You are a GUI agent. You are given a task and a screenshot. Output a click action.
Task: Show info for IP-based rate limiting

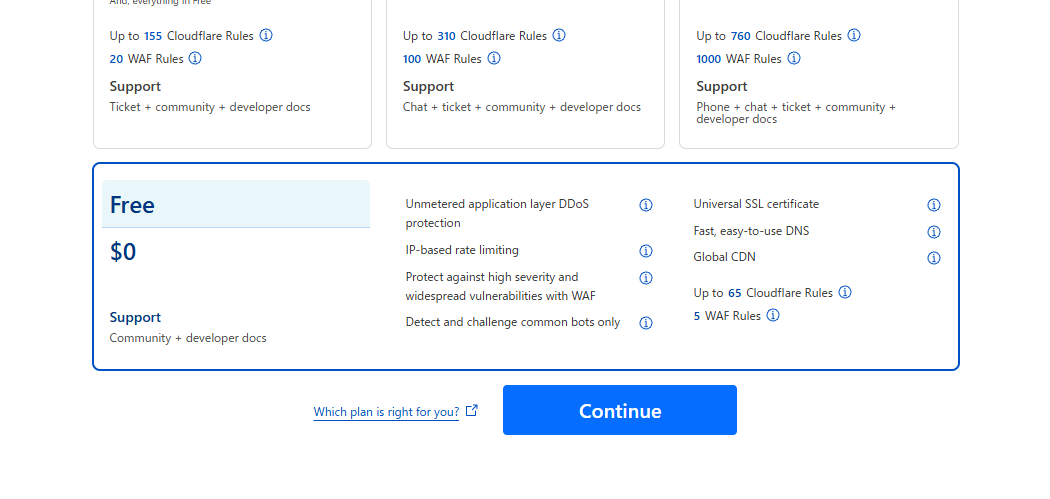(646, 251)
